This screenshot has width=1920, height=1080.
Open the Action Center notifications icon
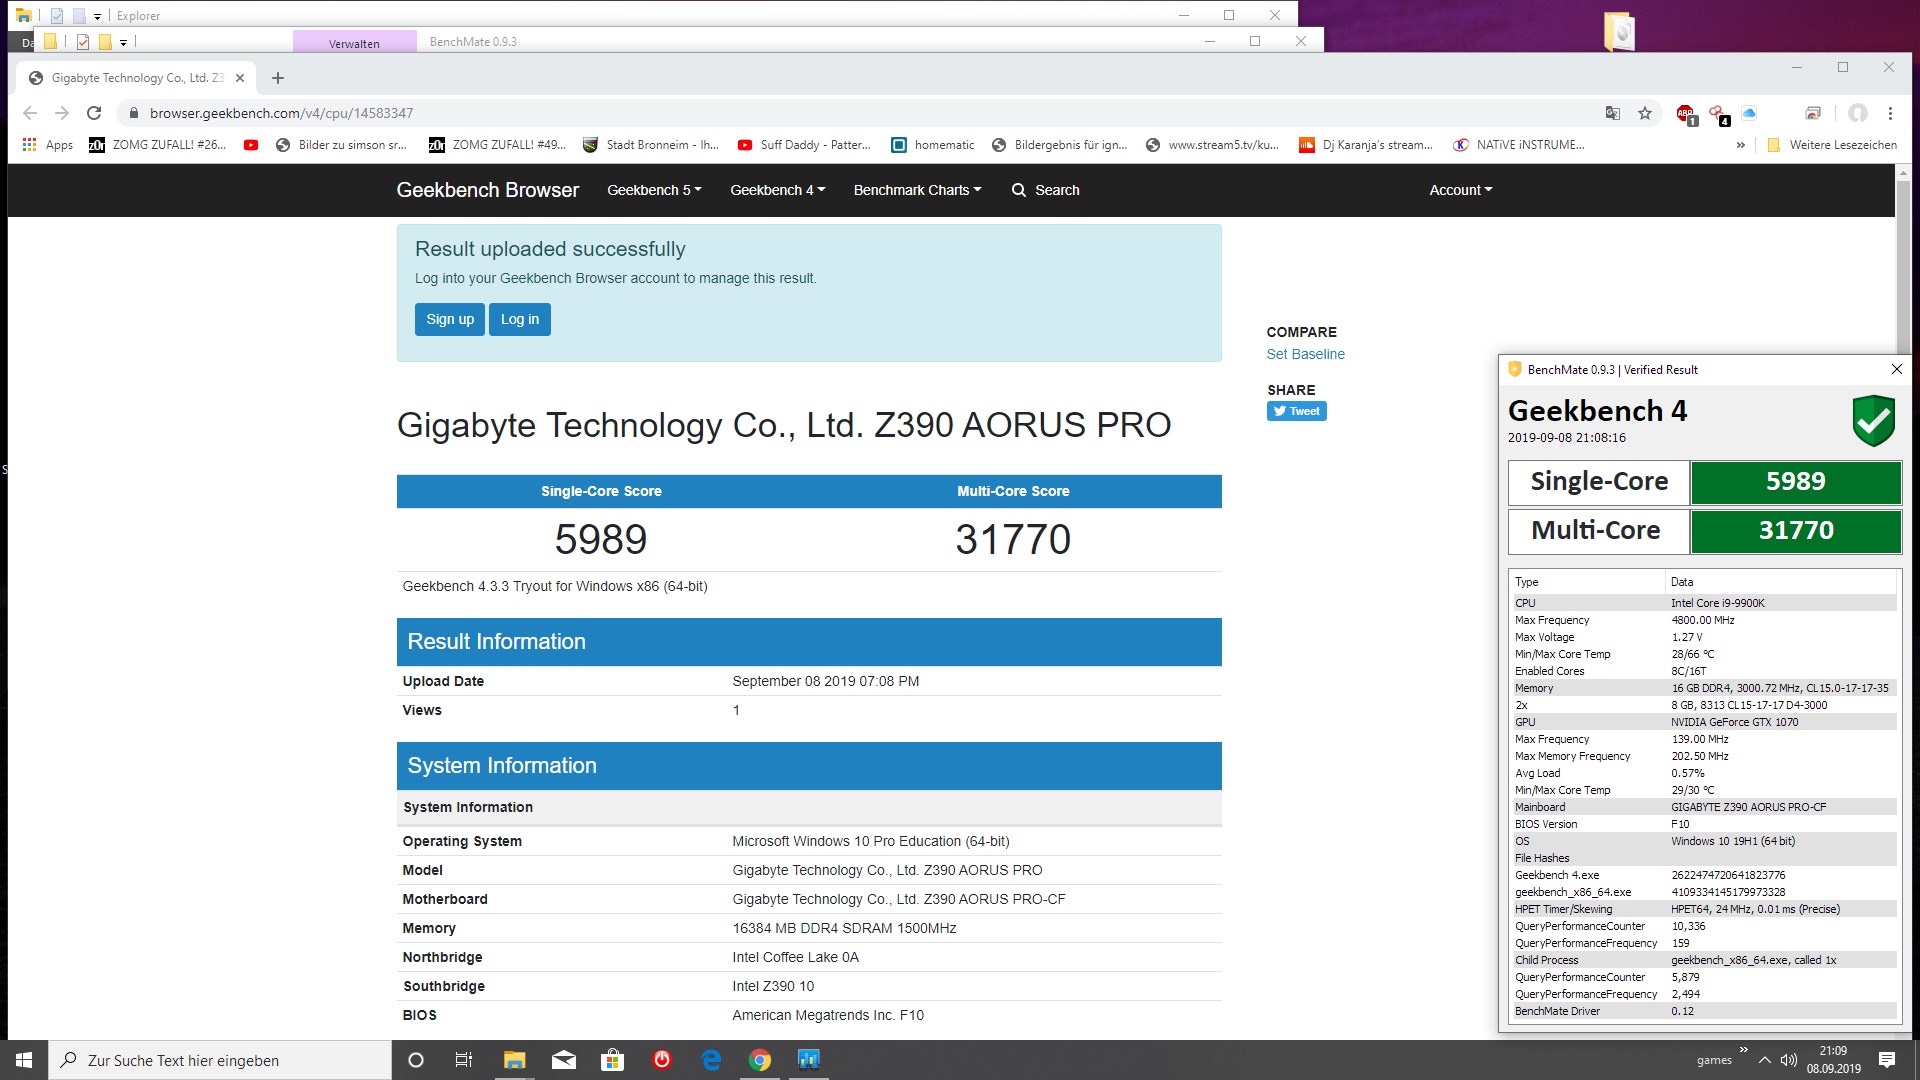click(x=1886, y=1060)
